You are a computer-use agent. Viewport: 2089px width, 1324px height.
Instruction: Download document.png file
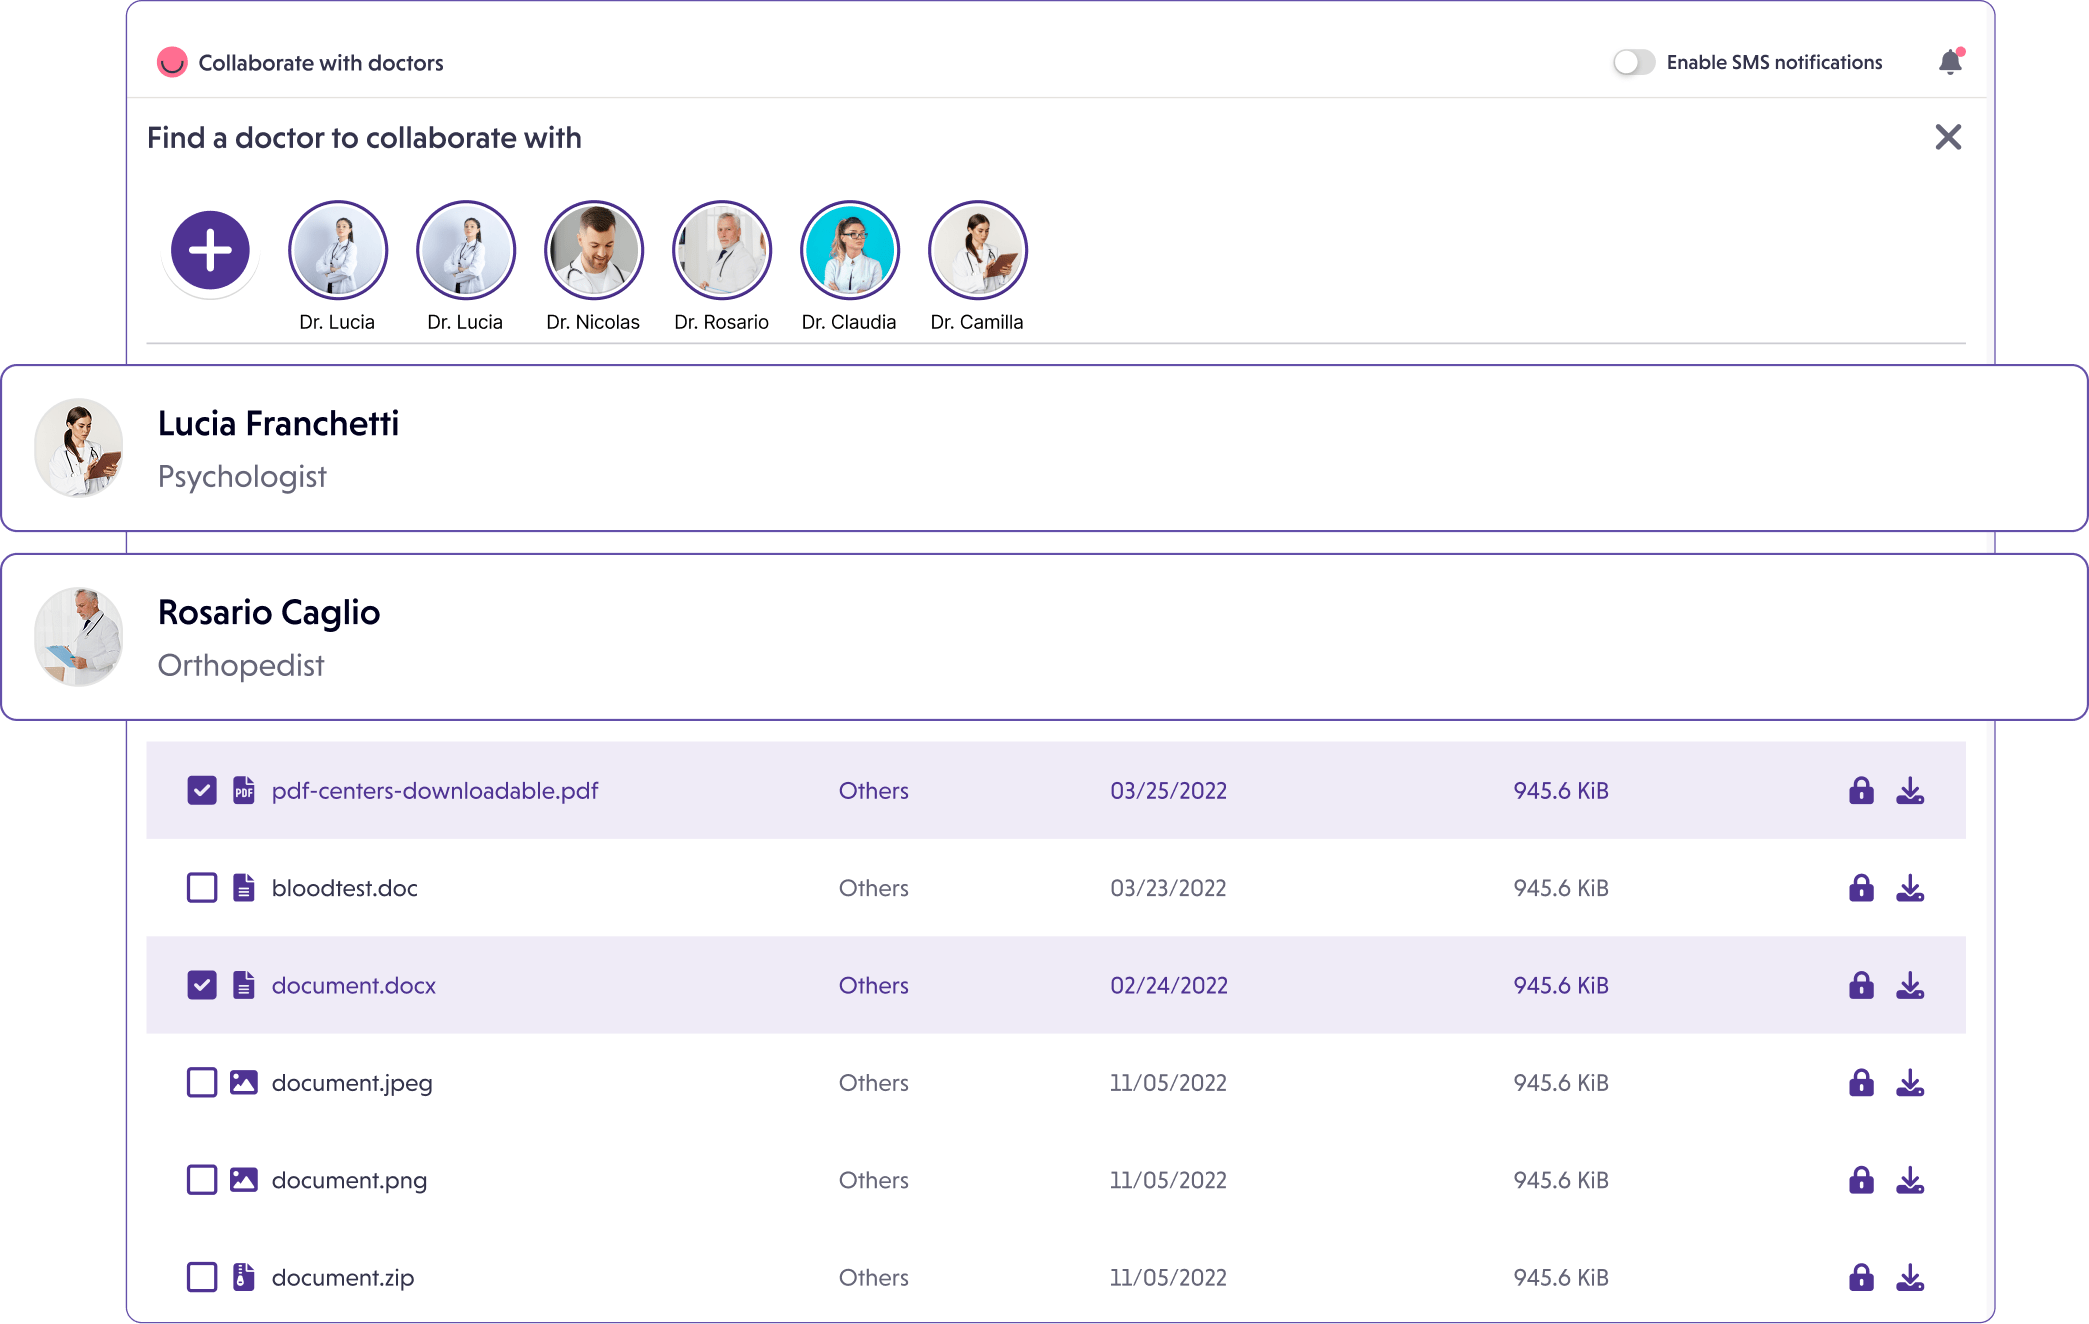[1910, 1180]
